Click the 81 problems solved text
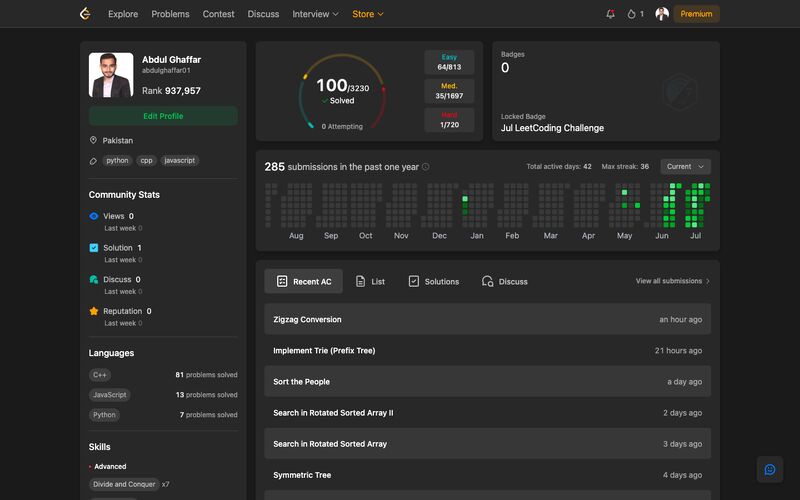Screen dimensions: 800x500 (x=206, y=375)
